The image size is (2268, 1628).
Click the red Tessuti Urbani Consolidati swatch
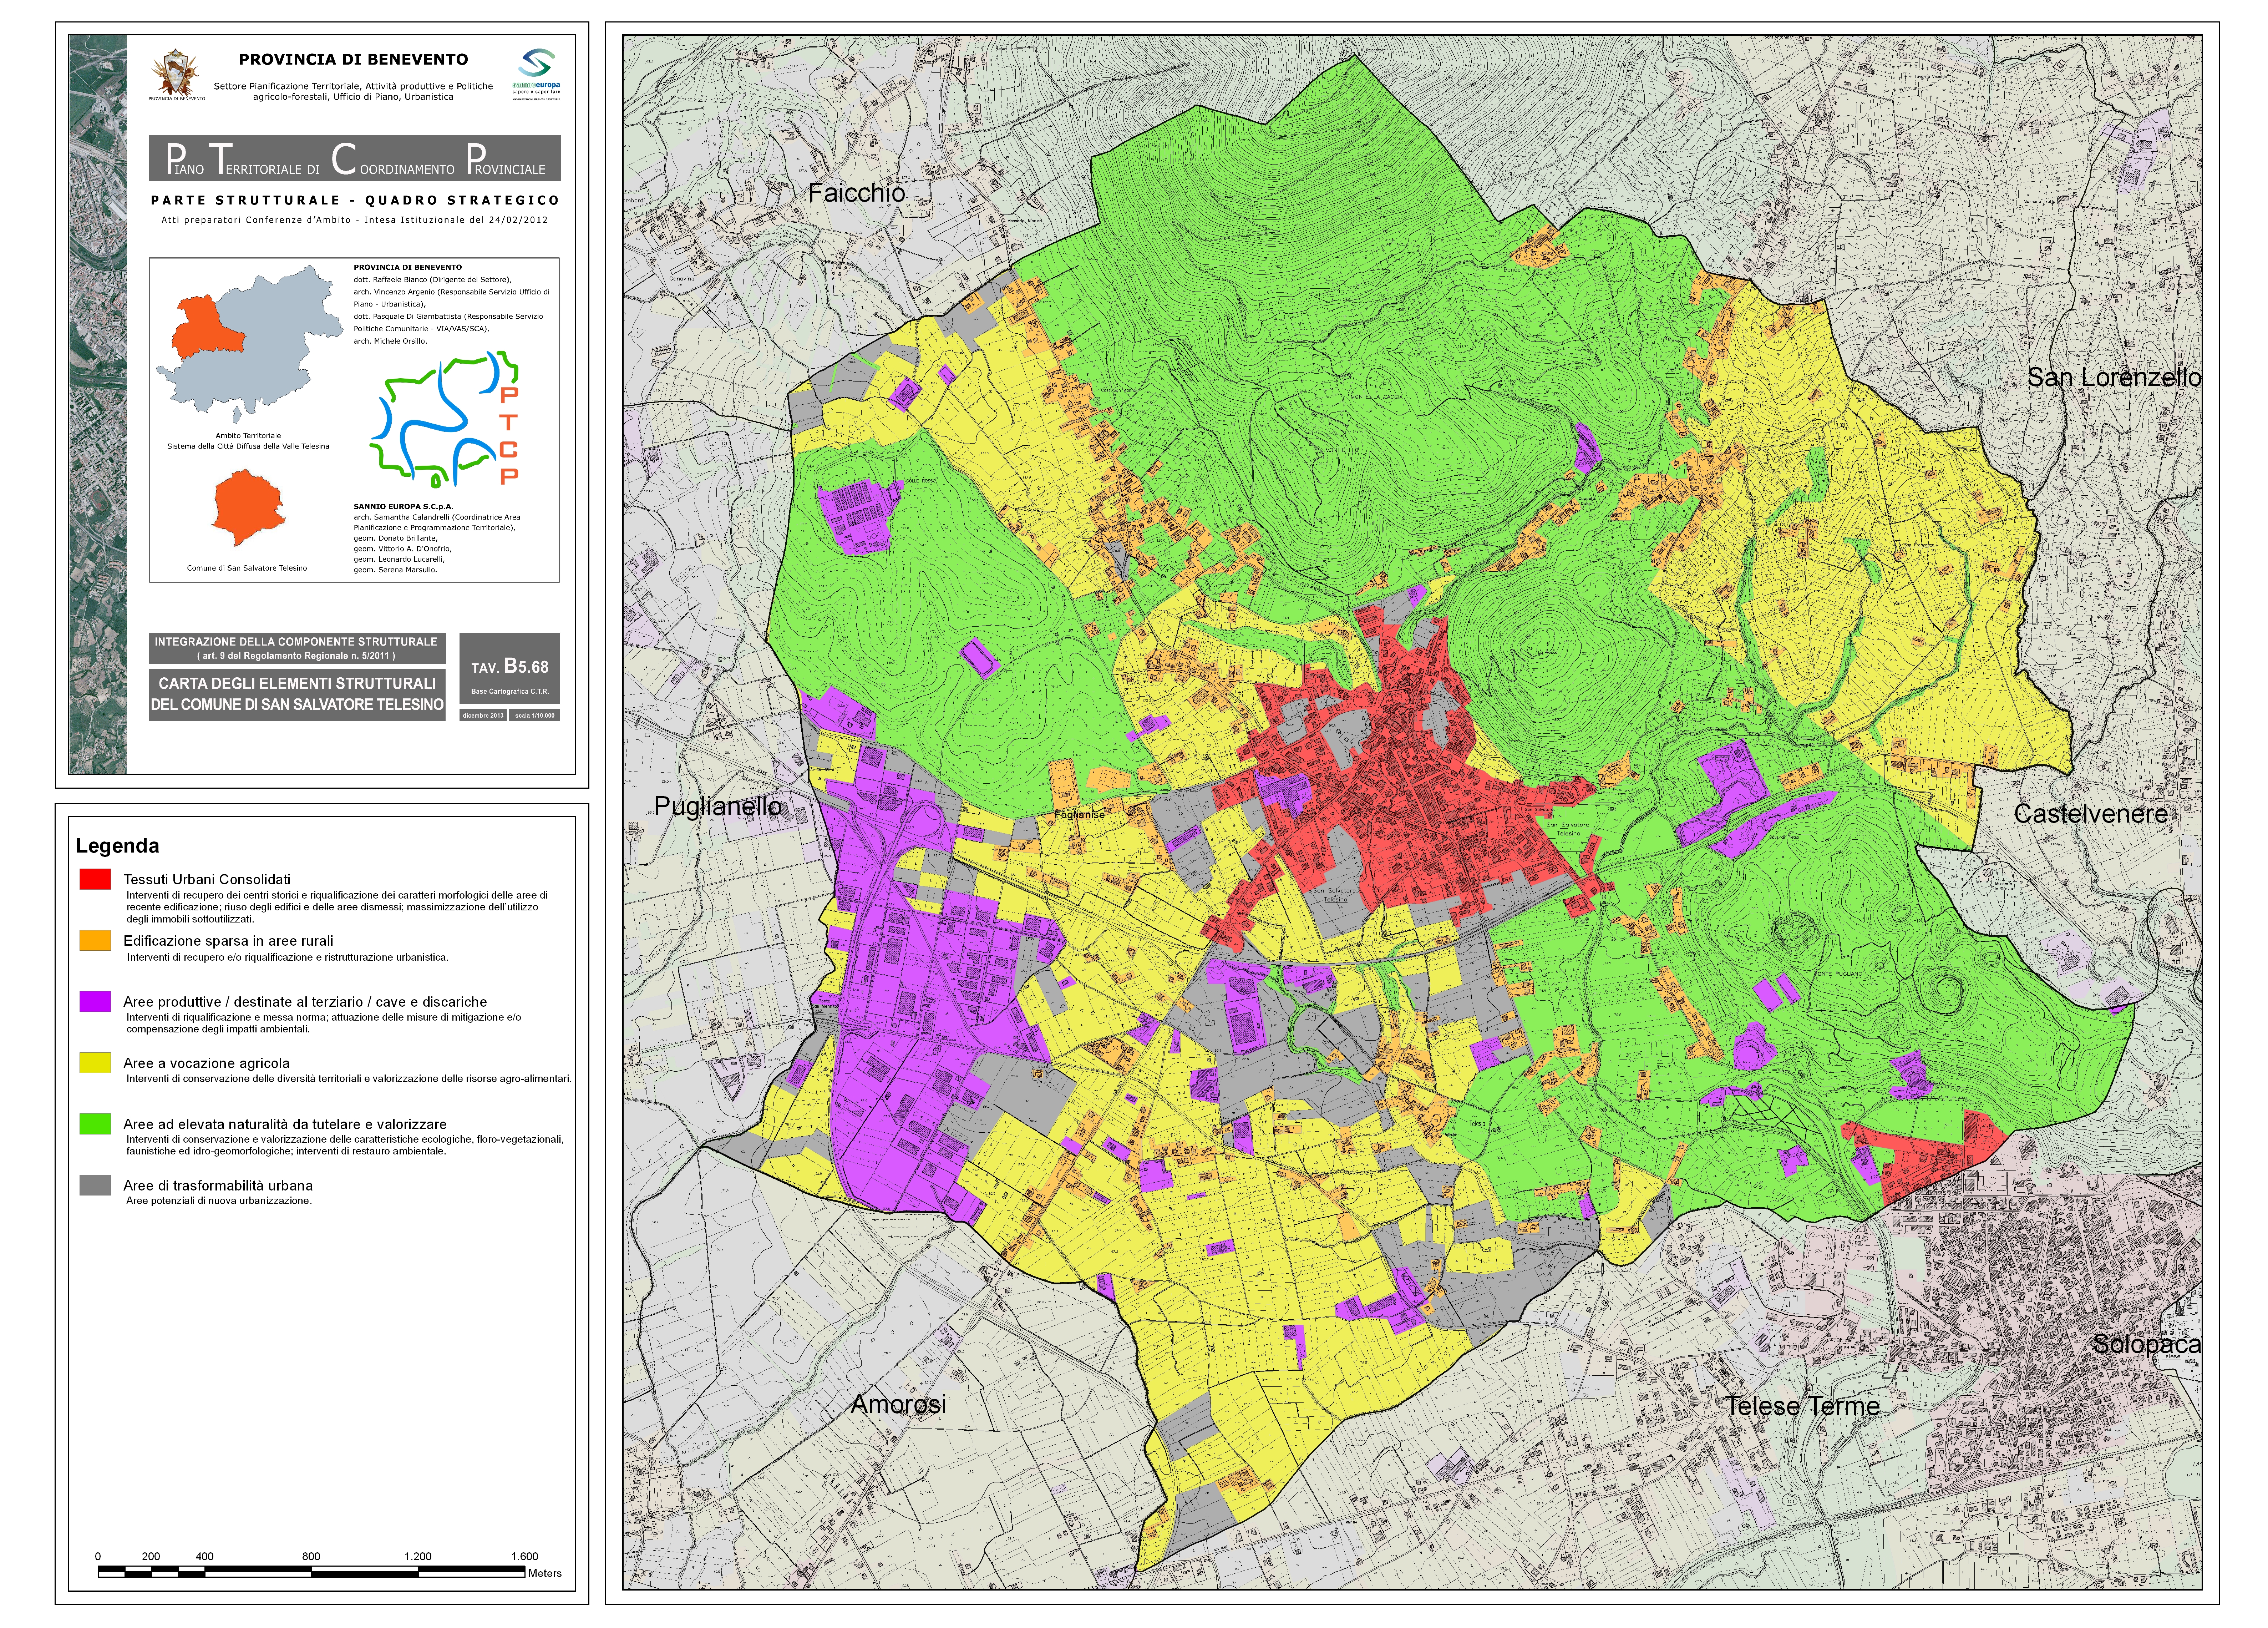click(x=95, y=879)
